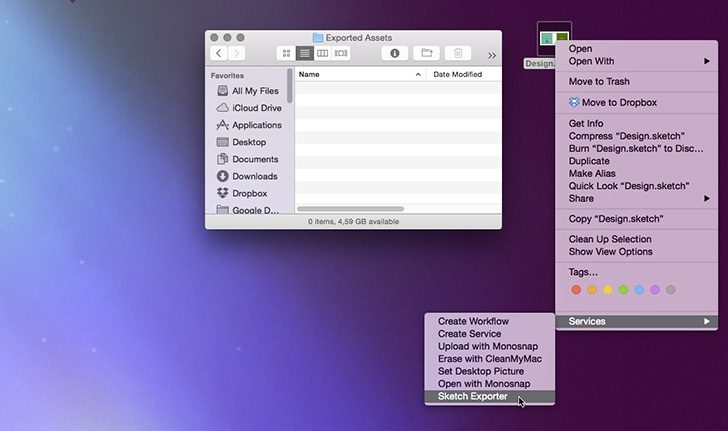The height and width of the screenshot is (431, 728).
Task: Click the Get Info toolbar icon
Action: (x=395, y=53)
